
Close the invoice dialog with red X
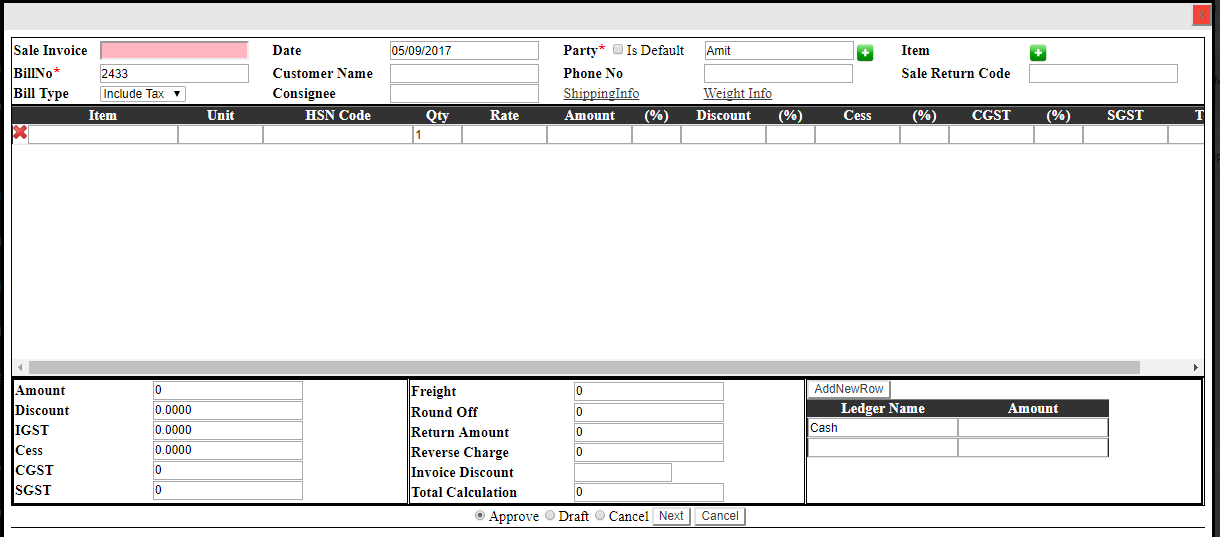(x=1201, y=15)
